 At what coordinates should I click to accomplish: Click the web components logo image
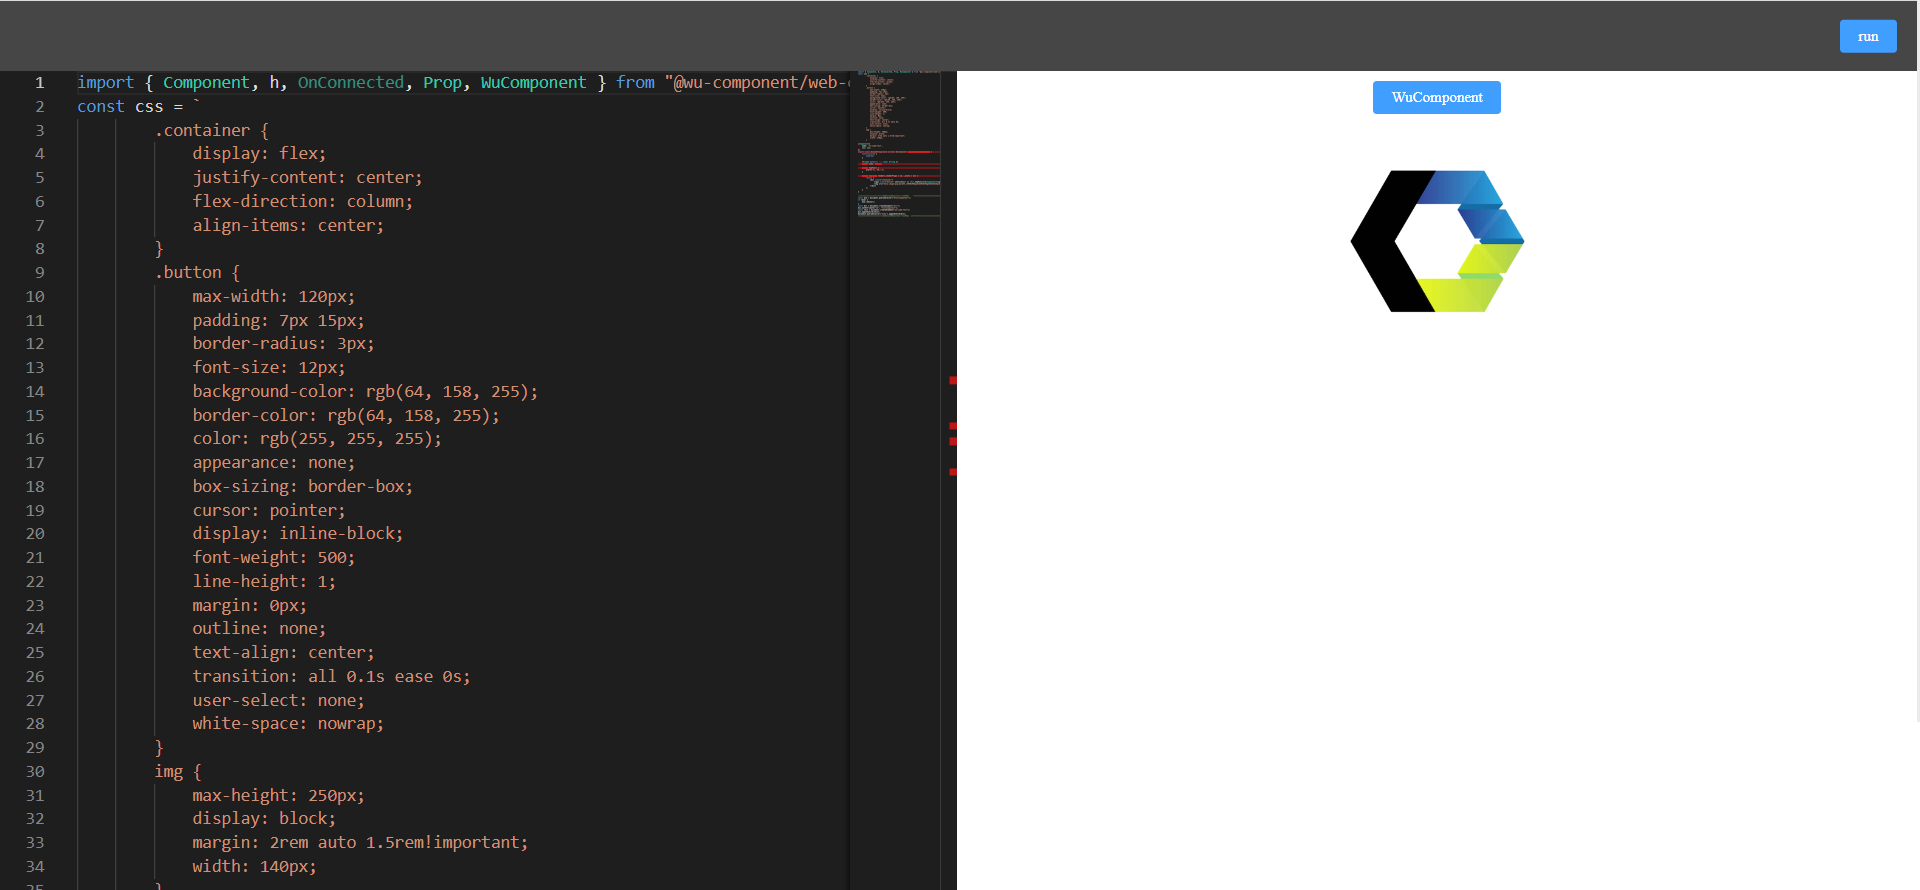coord(1437,241)
